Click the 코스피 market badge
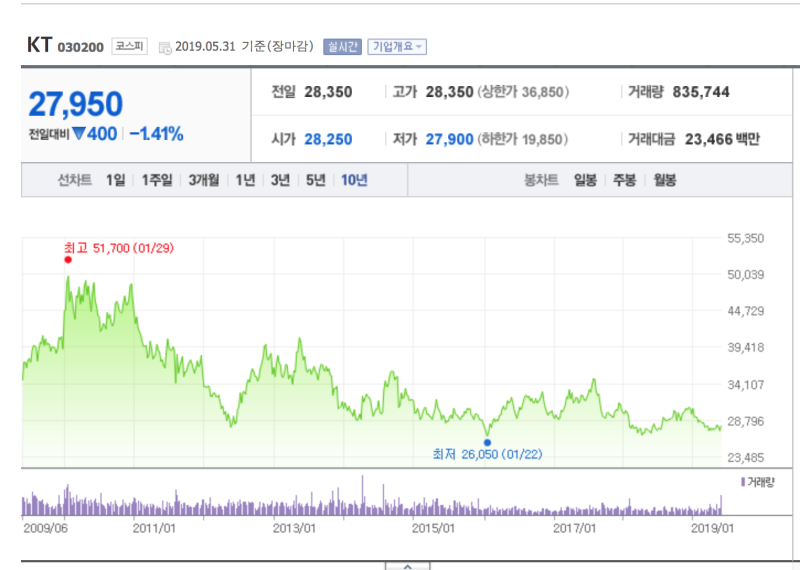The image size is (800, 570). click(x=130, y=46)
